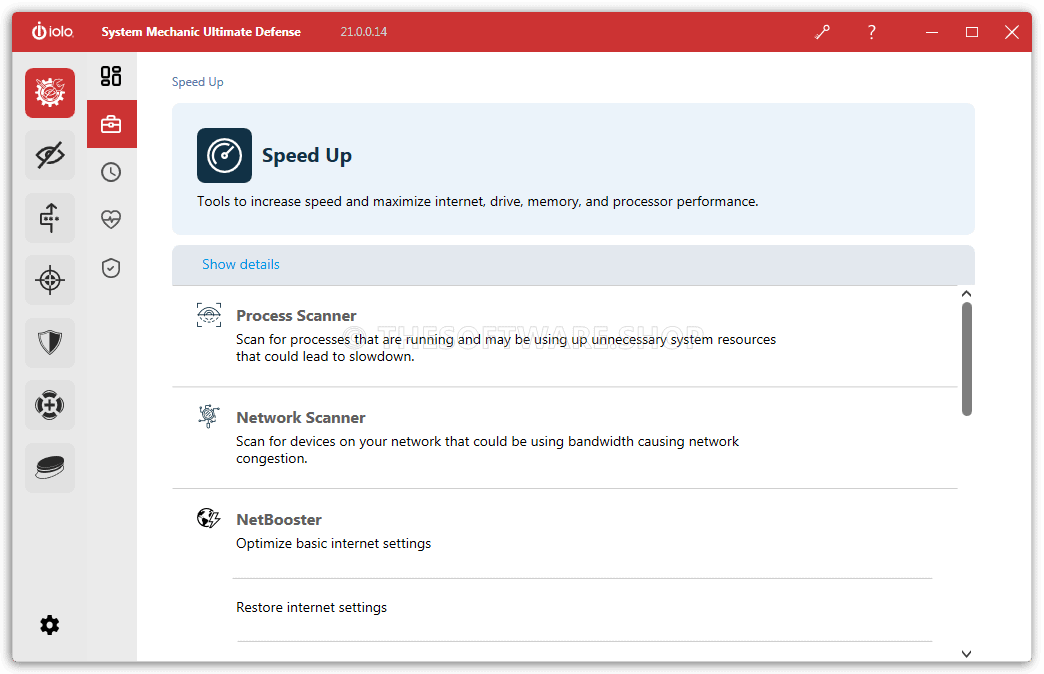1044x674 pixels.
Task: Maximize the System Mechanic window
Action: tap(972, 32)
